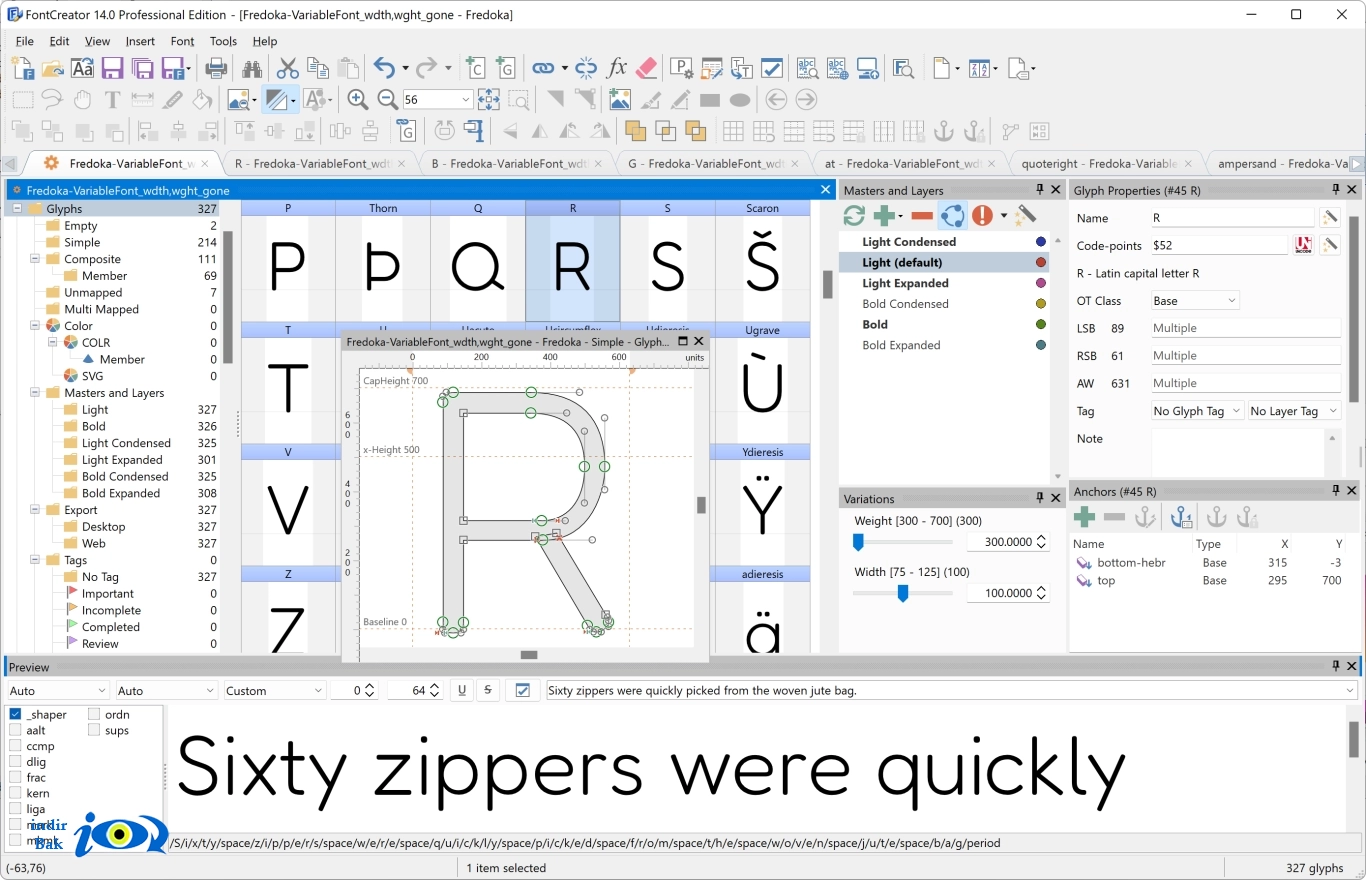Select the Thorn glyph cell
The image size is (1366, 880).
pyautogui.click(x=383, y=261)
